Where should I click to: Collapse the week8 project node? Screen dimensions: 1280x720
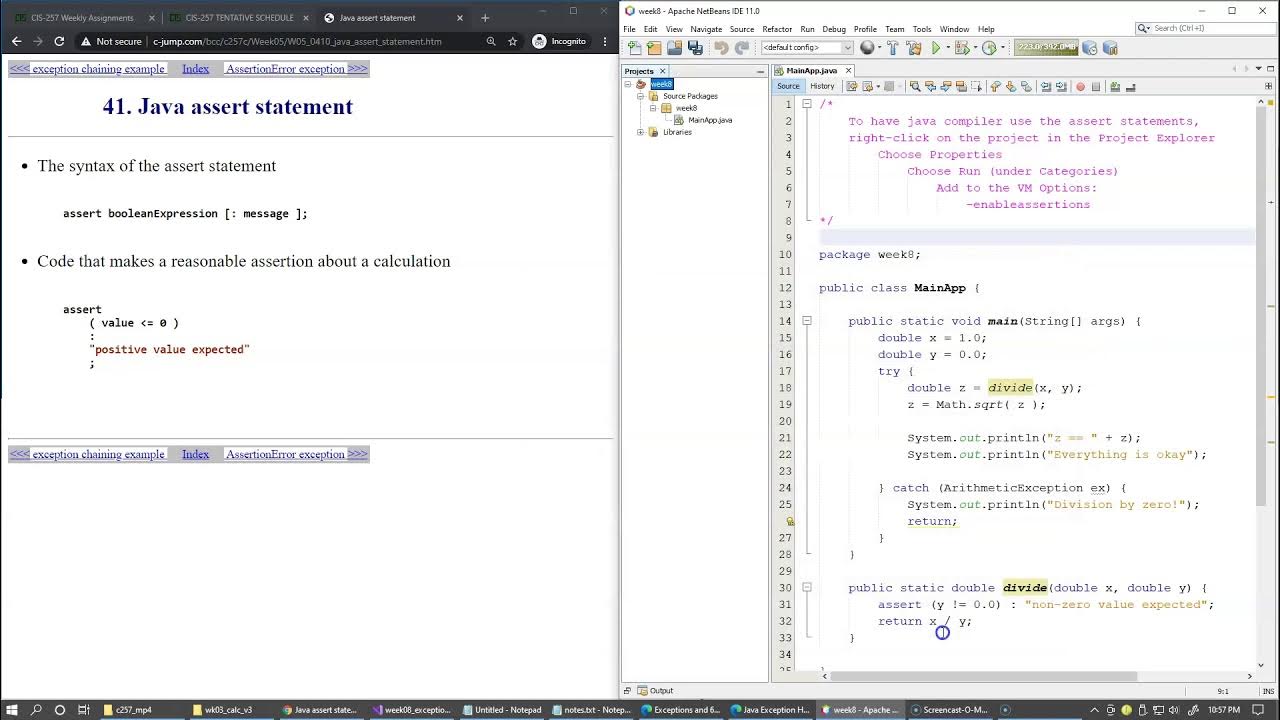pyautogui.click(x=629, y=84)
